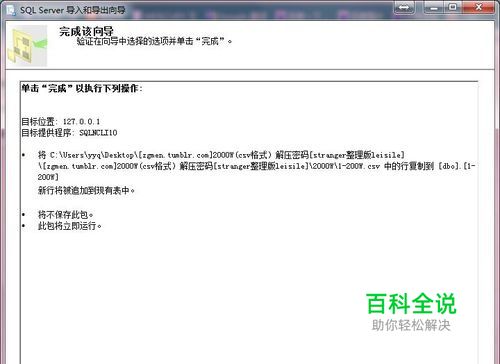Click the window title "SQL Server 导入和导出向导"
Screen dimensions: 500x364
pos(73,10)
